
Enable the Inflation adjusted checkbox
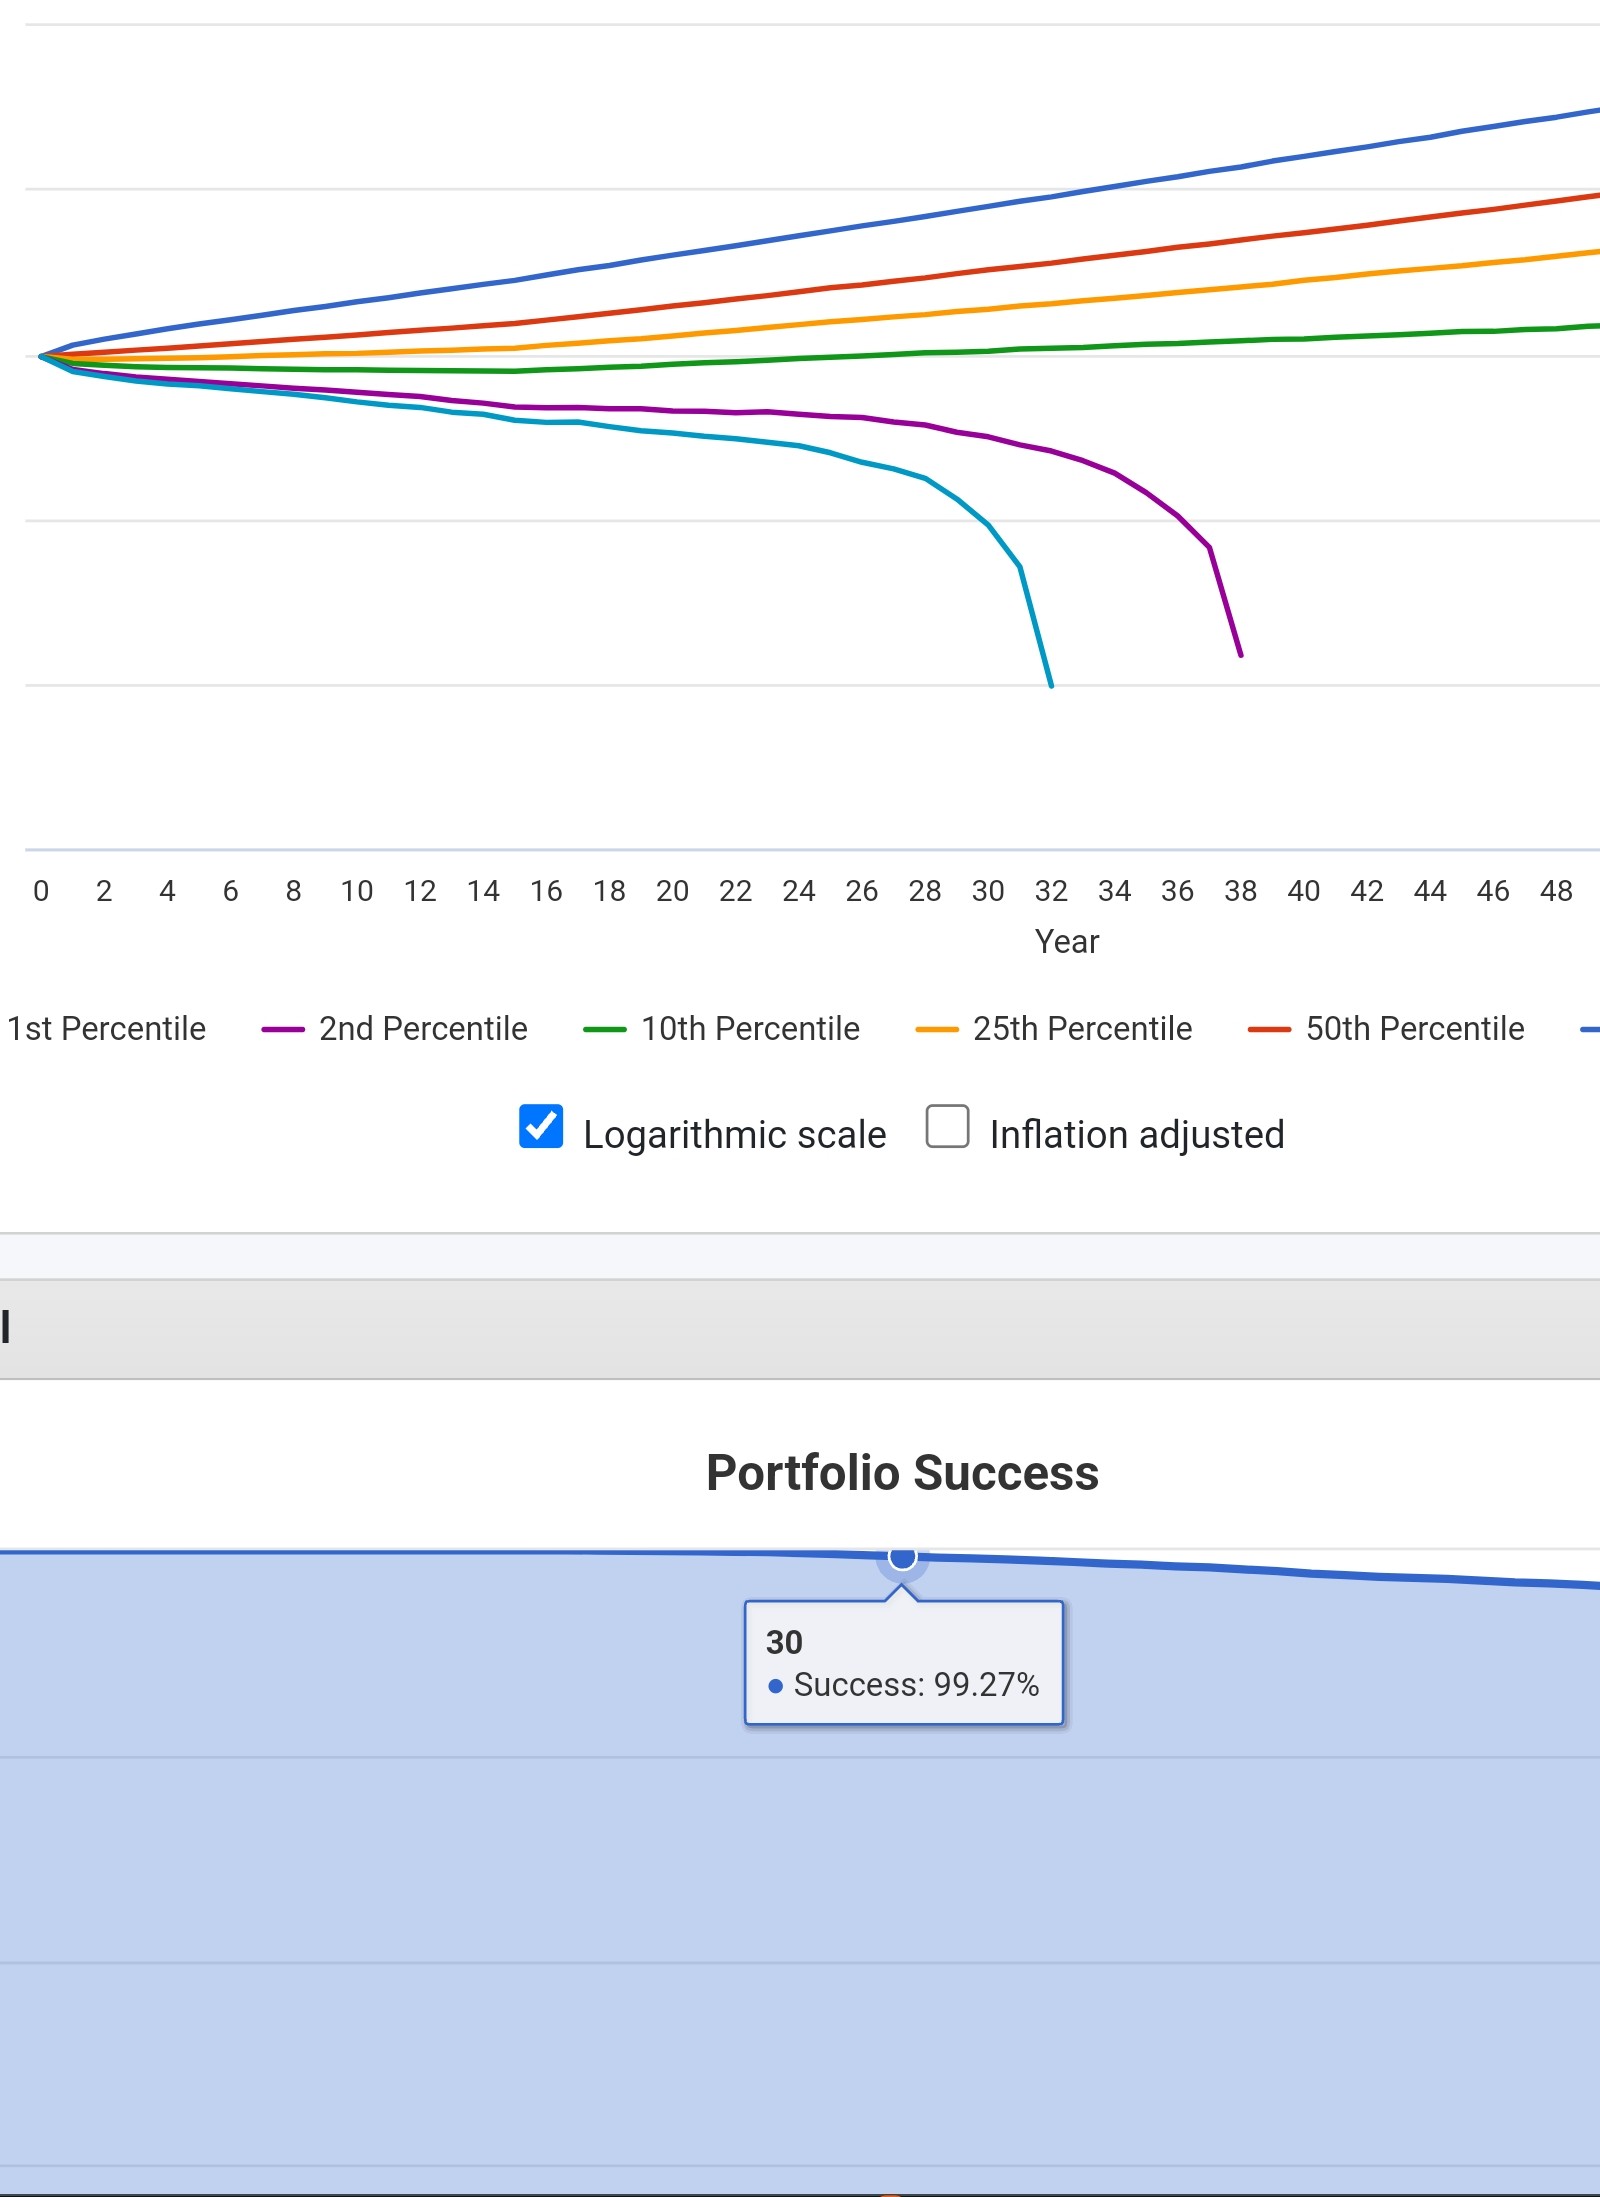pyautogui.click(x=947, y=1126)
